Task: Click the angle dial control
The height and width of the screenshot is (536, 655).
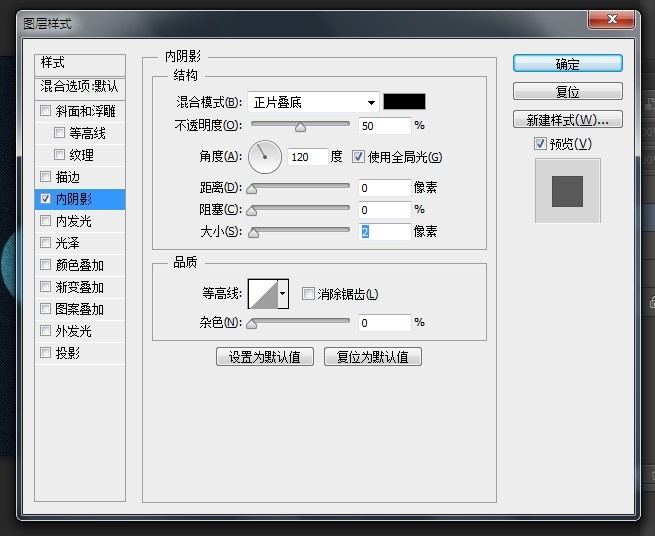Action: [264, 155]
